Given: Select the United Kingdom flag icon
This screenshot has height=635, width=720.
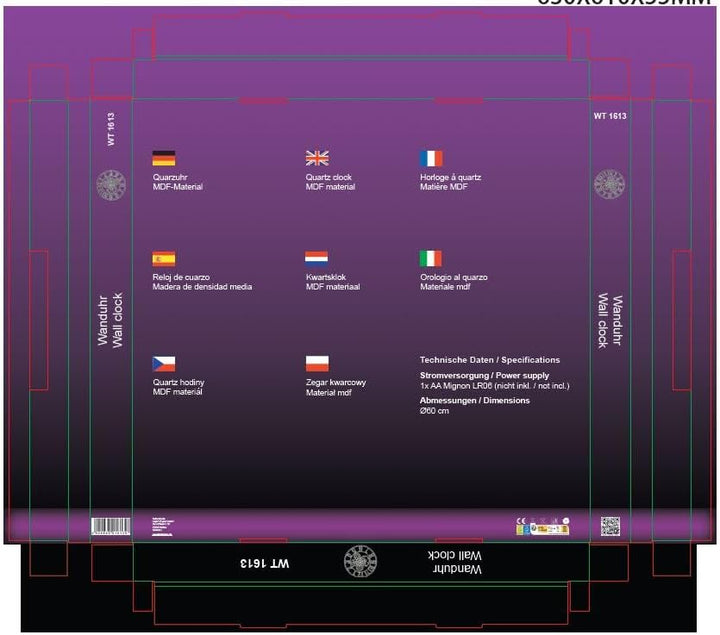Looking at the screenshot, I should point(317,158).
